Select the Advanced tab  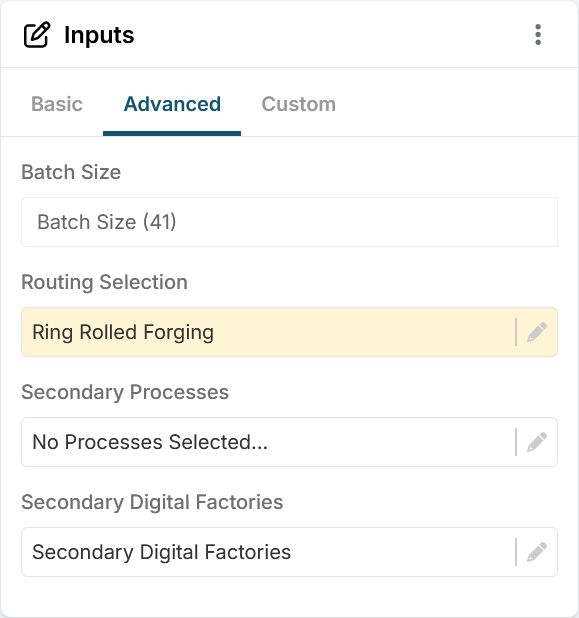tap(172, 104)
